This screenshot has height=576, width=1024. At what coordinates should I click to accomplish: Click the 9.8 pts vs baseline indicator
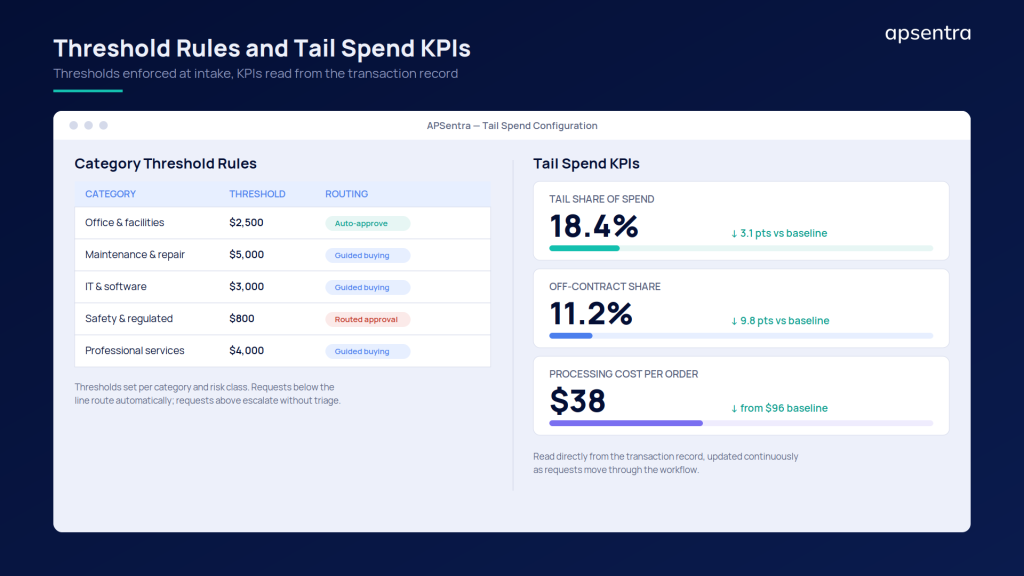pos(780,321)
